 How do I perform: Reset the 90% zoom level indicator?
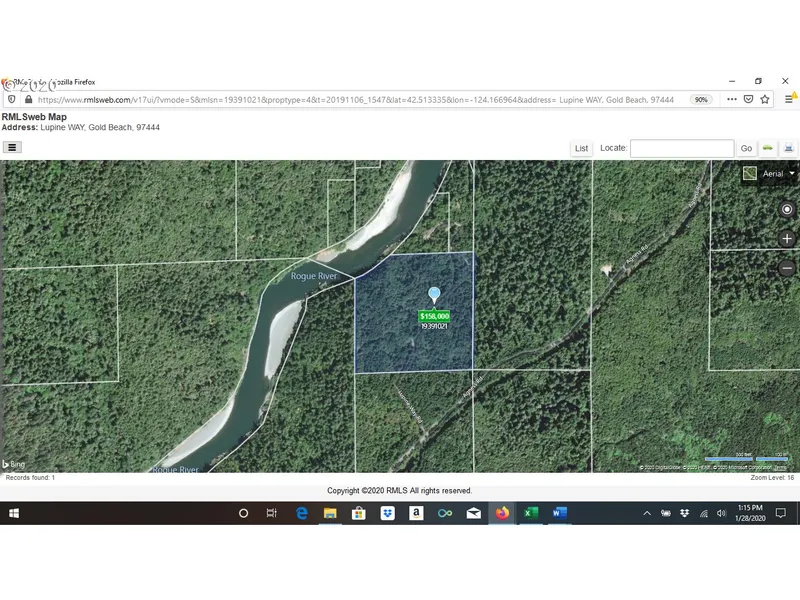coord(701,100)
